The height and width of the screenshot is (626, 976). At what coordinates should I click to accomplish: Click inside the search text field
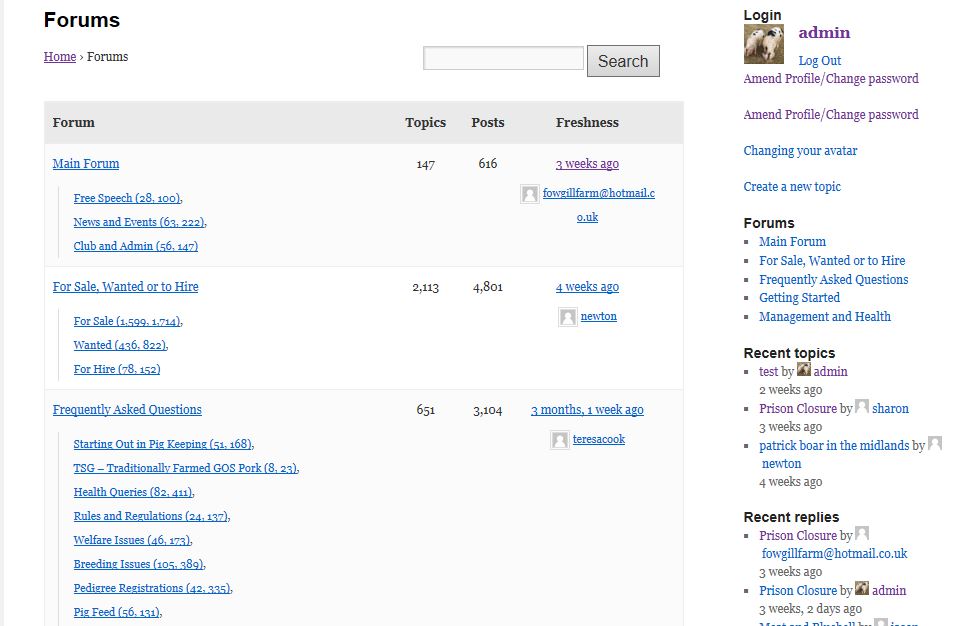[x=503, y=59]
